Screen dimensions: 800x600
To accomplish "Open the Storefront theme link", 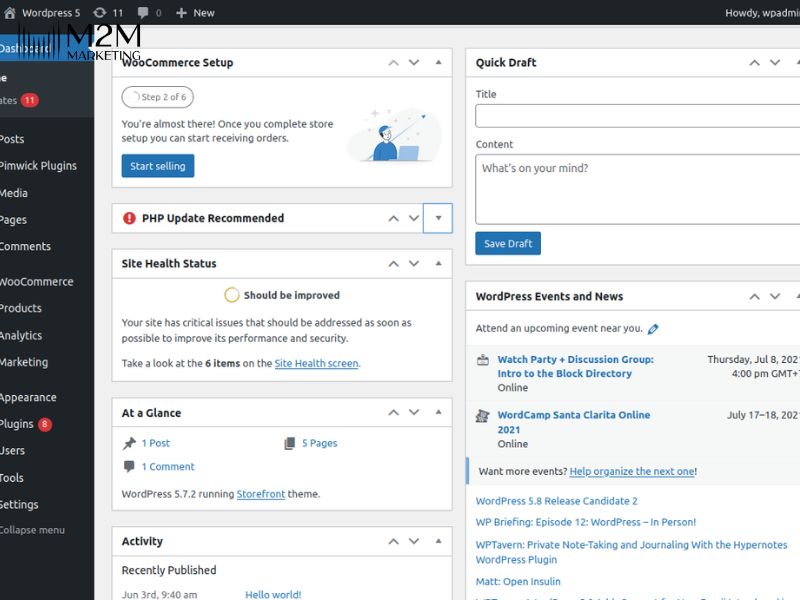I will coord(261,494).
